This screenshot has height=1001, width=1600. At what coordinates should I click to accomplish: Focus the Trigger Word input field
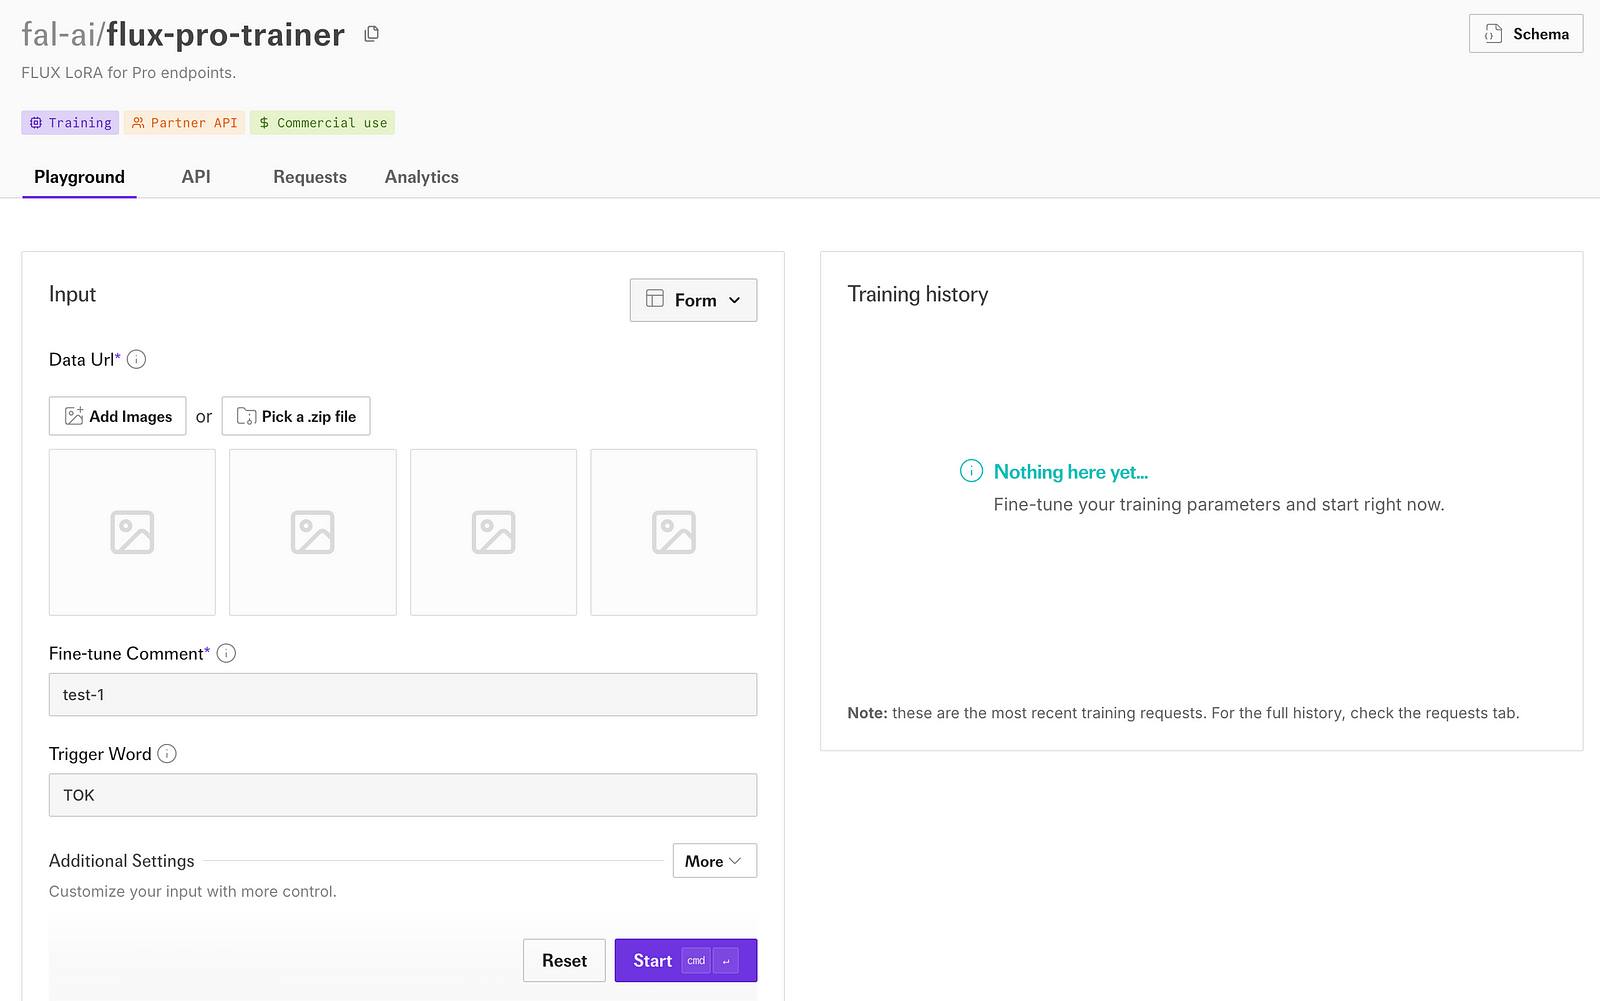[x=403, y=795]
